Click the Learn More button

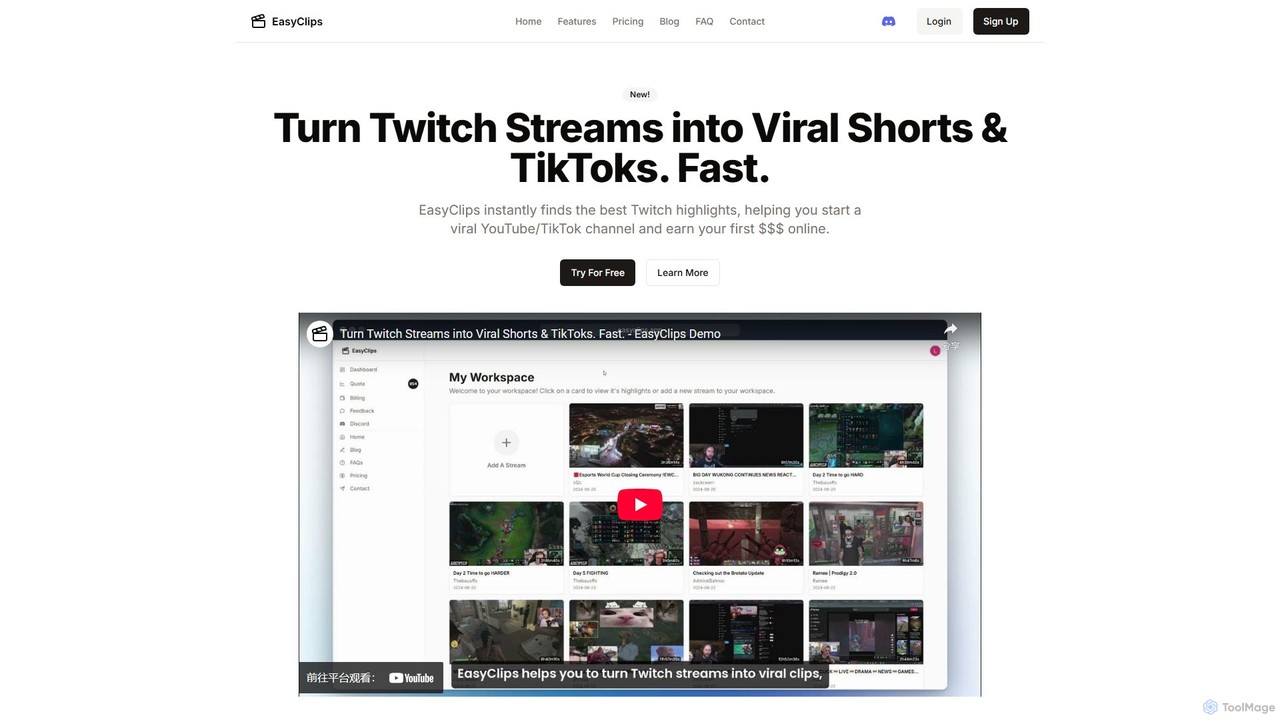pos(683,272)
